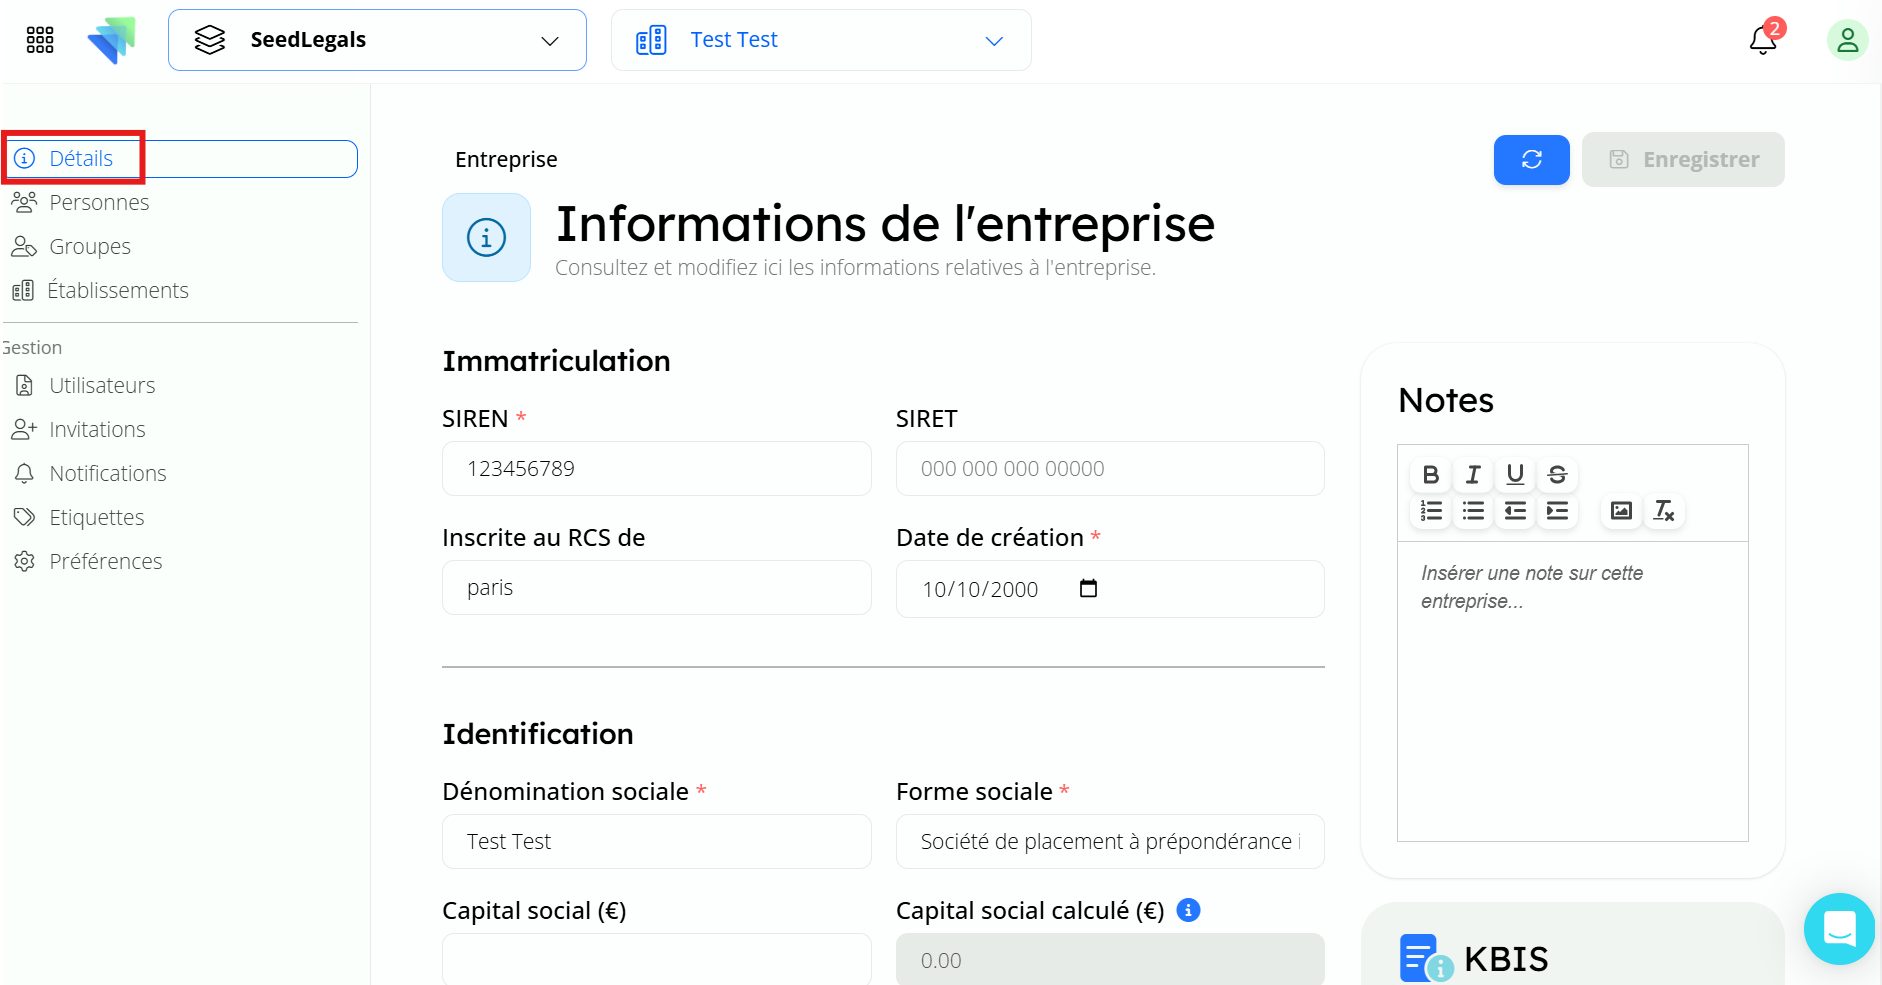Toggle bold formatting in Notes
The width and height of the screenshot is (1882, 985).
click(1431, 475)
